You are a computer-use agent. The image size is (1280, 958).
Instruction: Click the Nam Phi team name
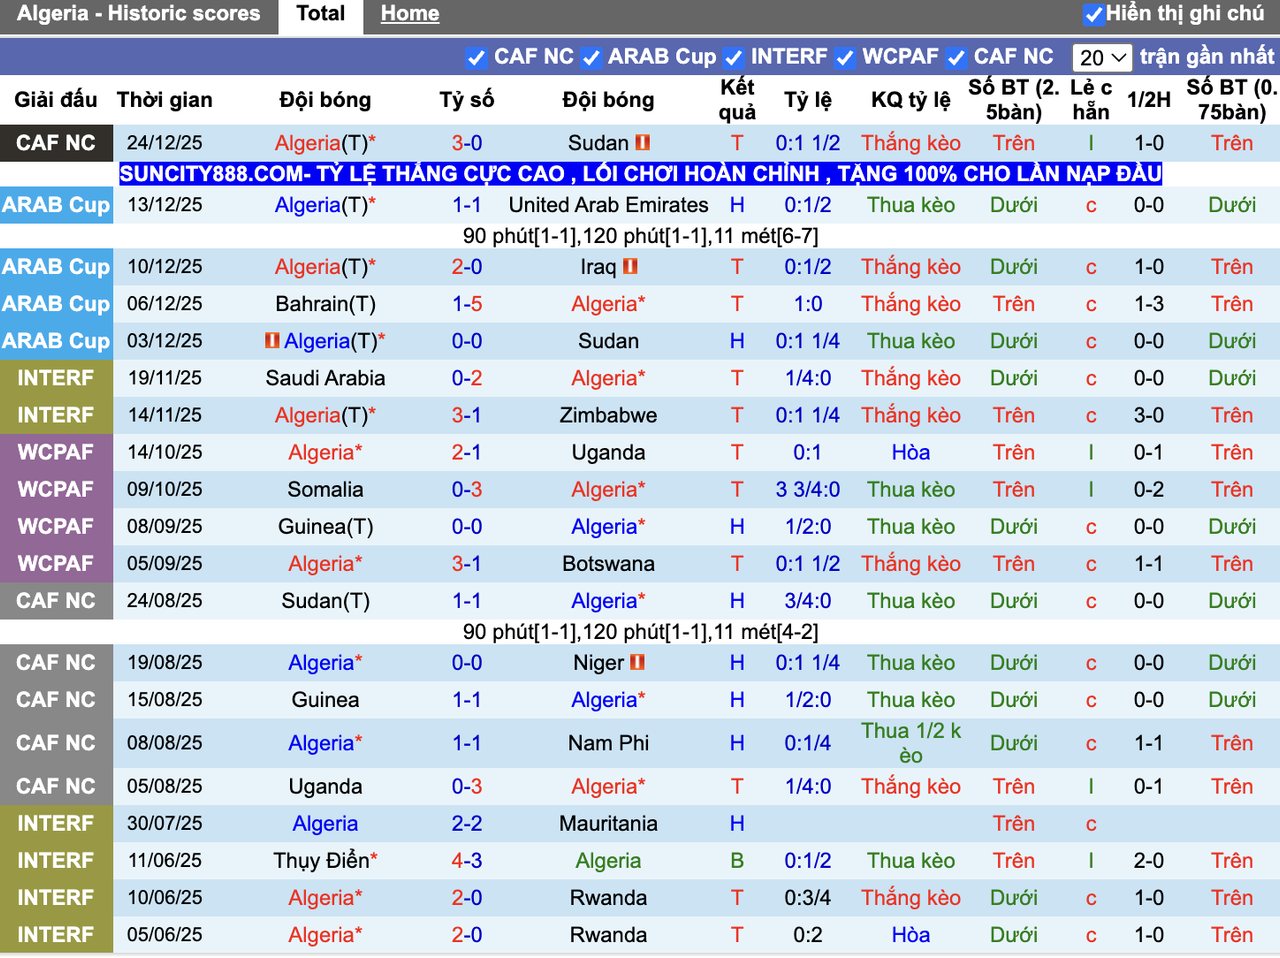coord(608,743)
